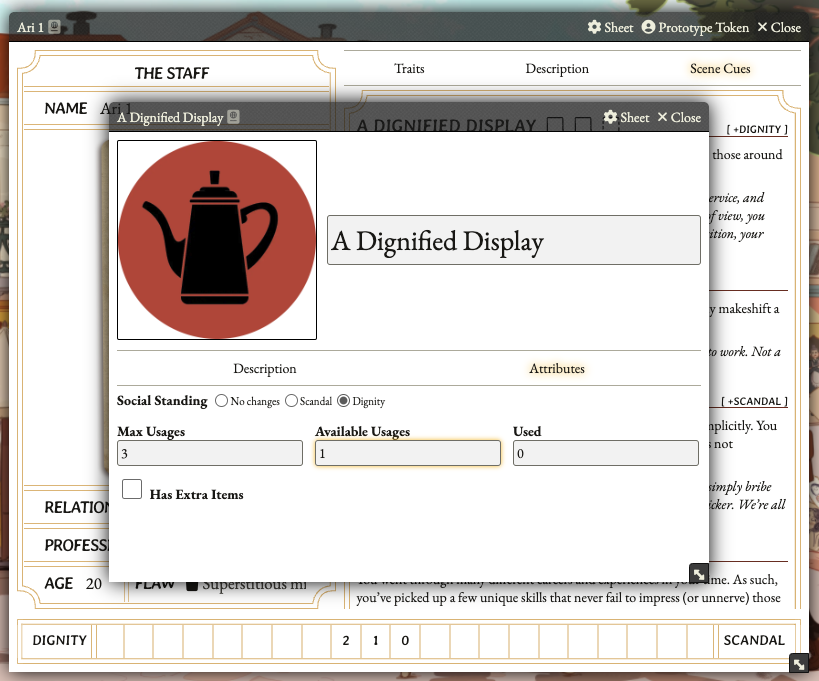The width and height of the screenshot is (819, 681).
Task: Click document ID icon beside A Dignified Display title
Action: [x=233, y=117]
